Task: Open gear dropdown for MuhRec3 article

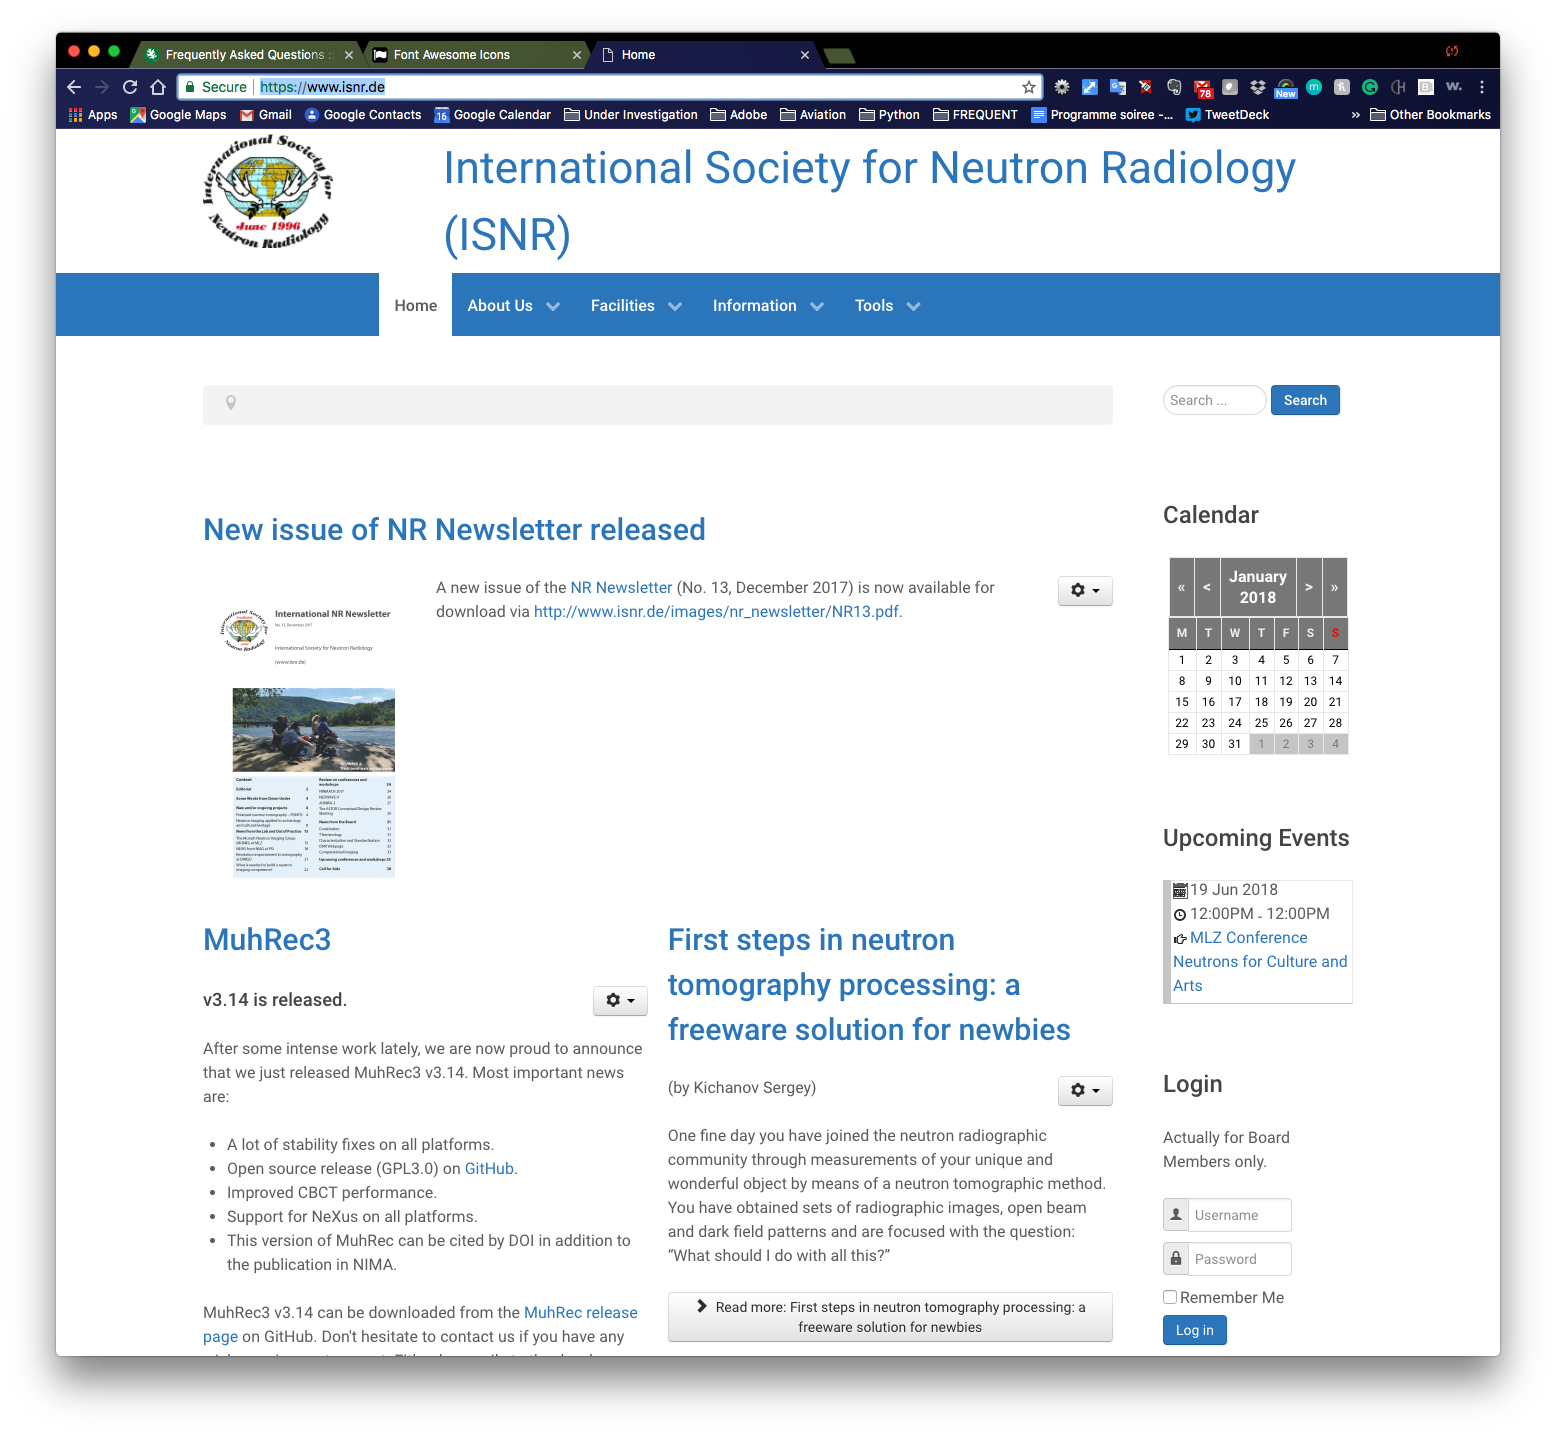Action: tap(620, 1000)
